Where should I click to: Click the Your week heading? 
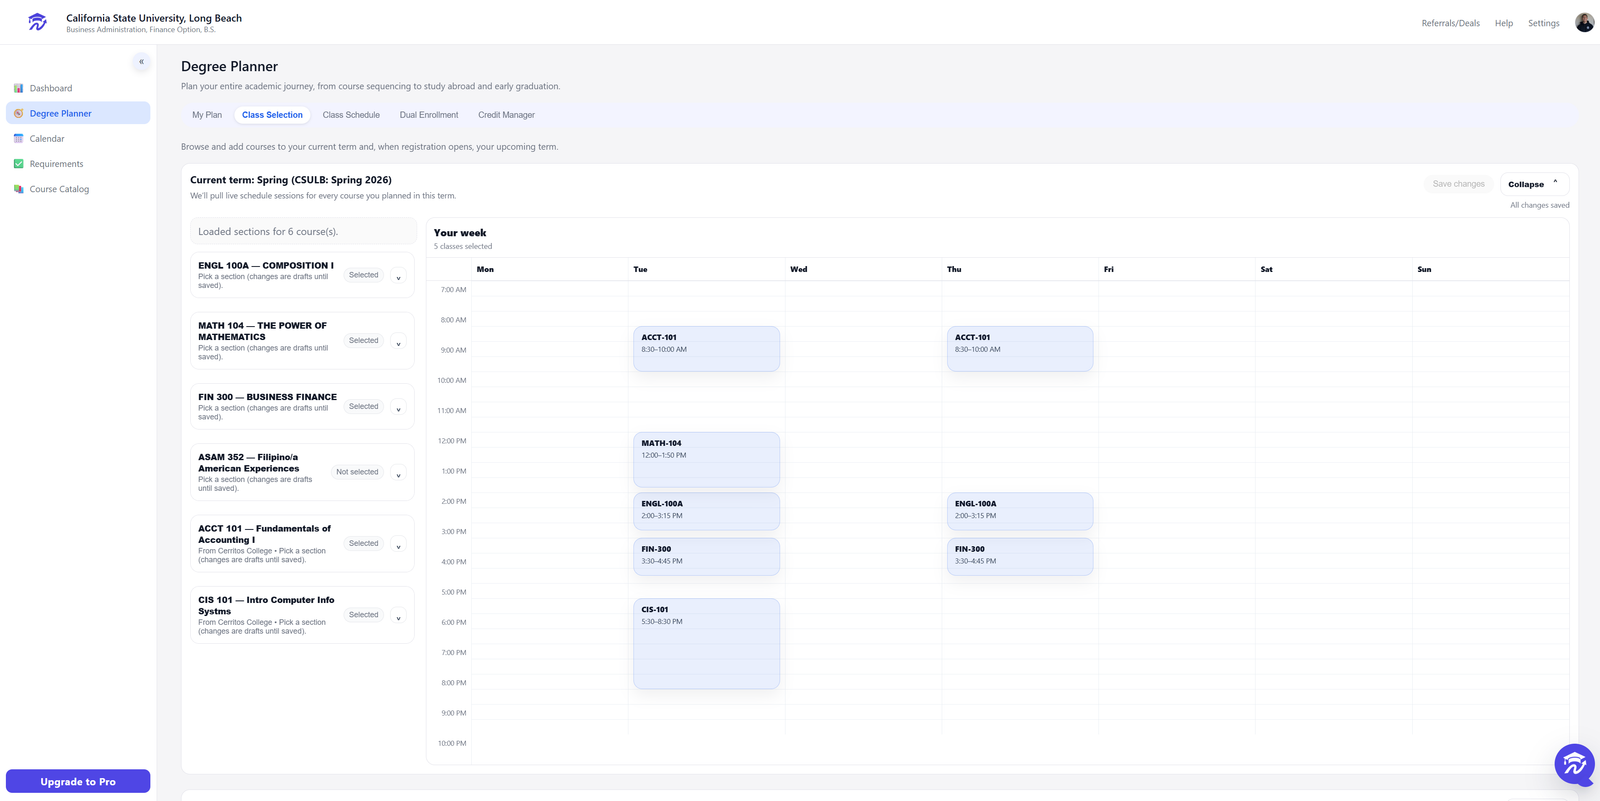[x=460, y=233]
